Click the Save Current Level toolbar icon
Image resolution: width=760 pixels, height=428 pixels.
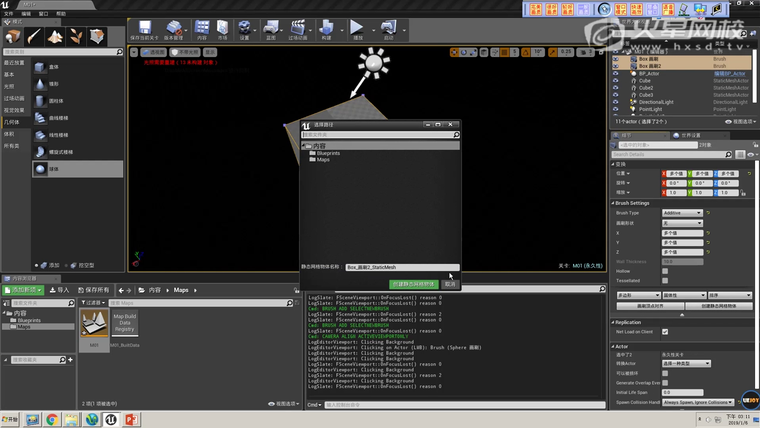pyautogui.click(x=146, y=28)
